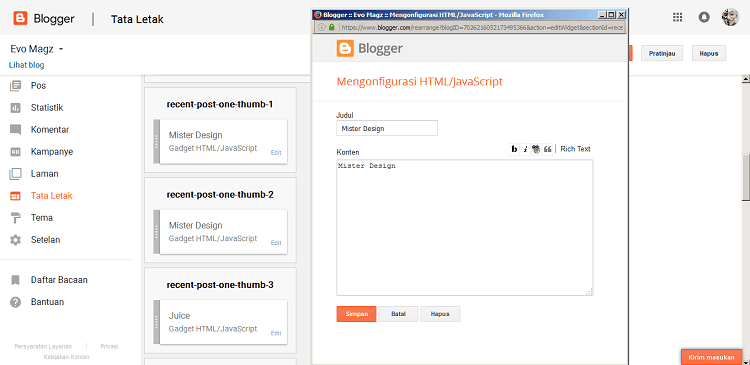Toggle bold formatting in Konten toolbar
Image resolution: width=750 pixels, height=365 pixels.
click(x=514, y=149)
